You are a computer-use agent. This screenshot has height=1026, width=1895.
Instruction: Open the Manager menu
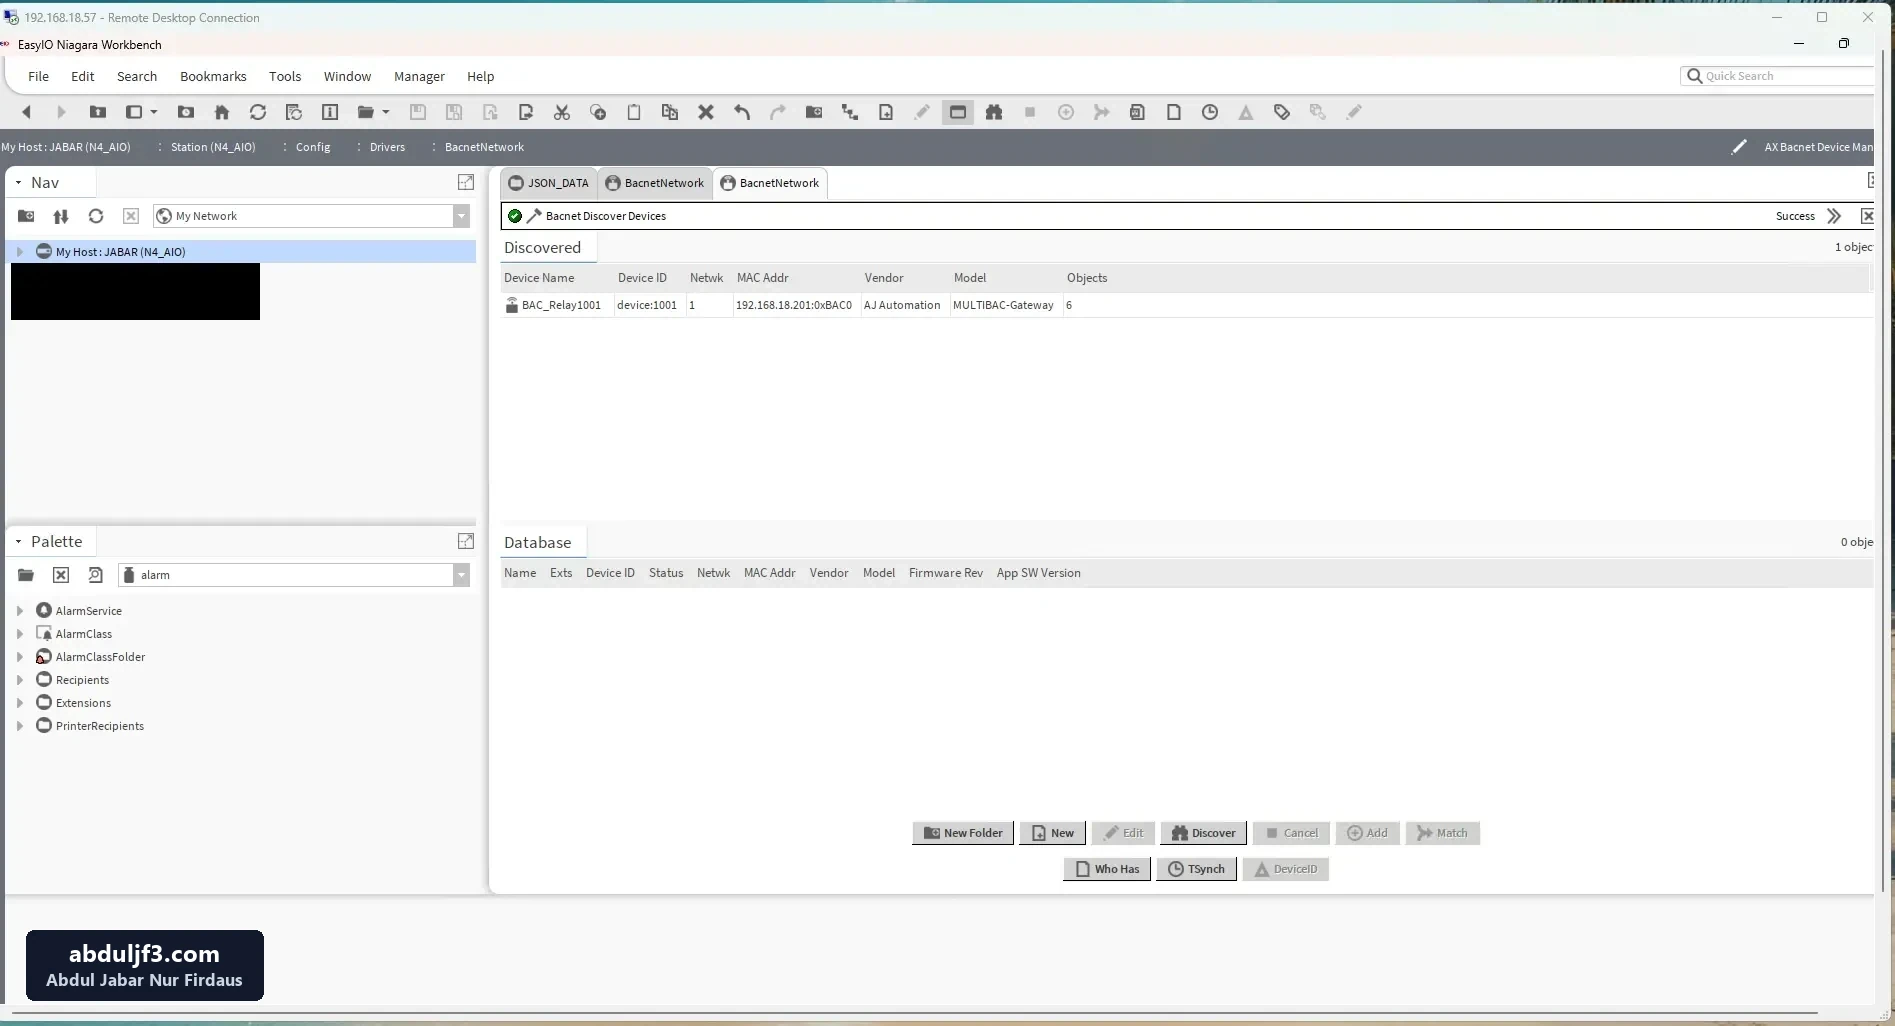[x=419, y=76]
